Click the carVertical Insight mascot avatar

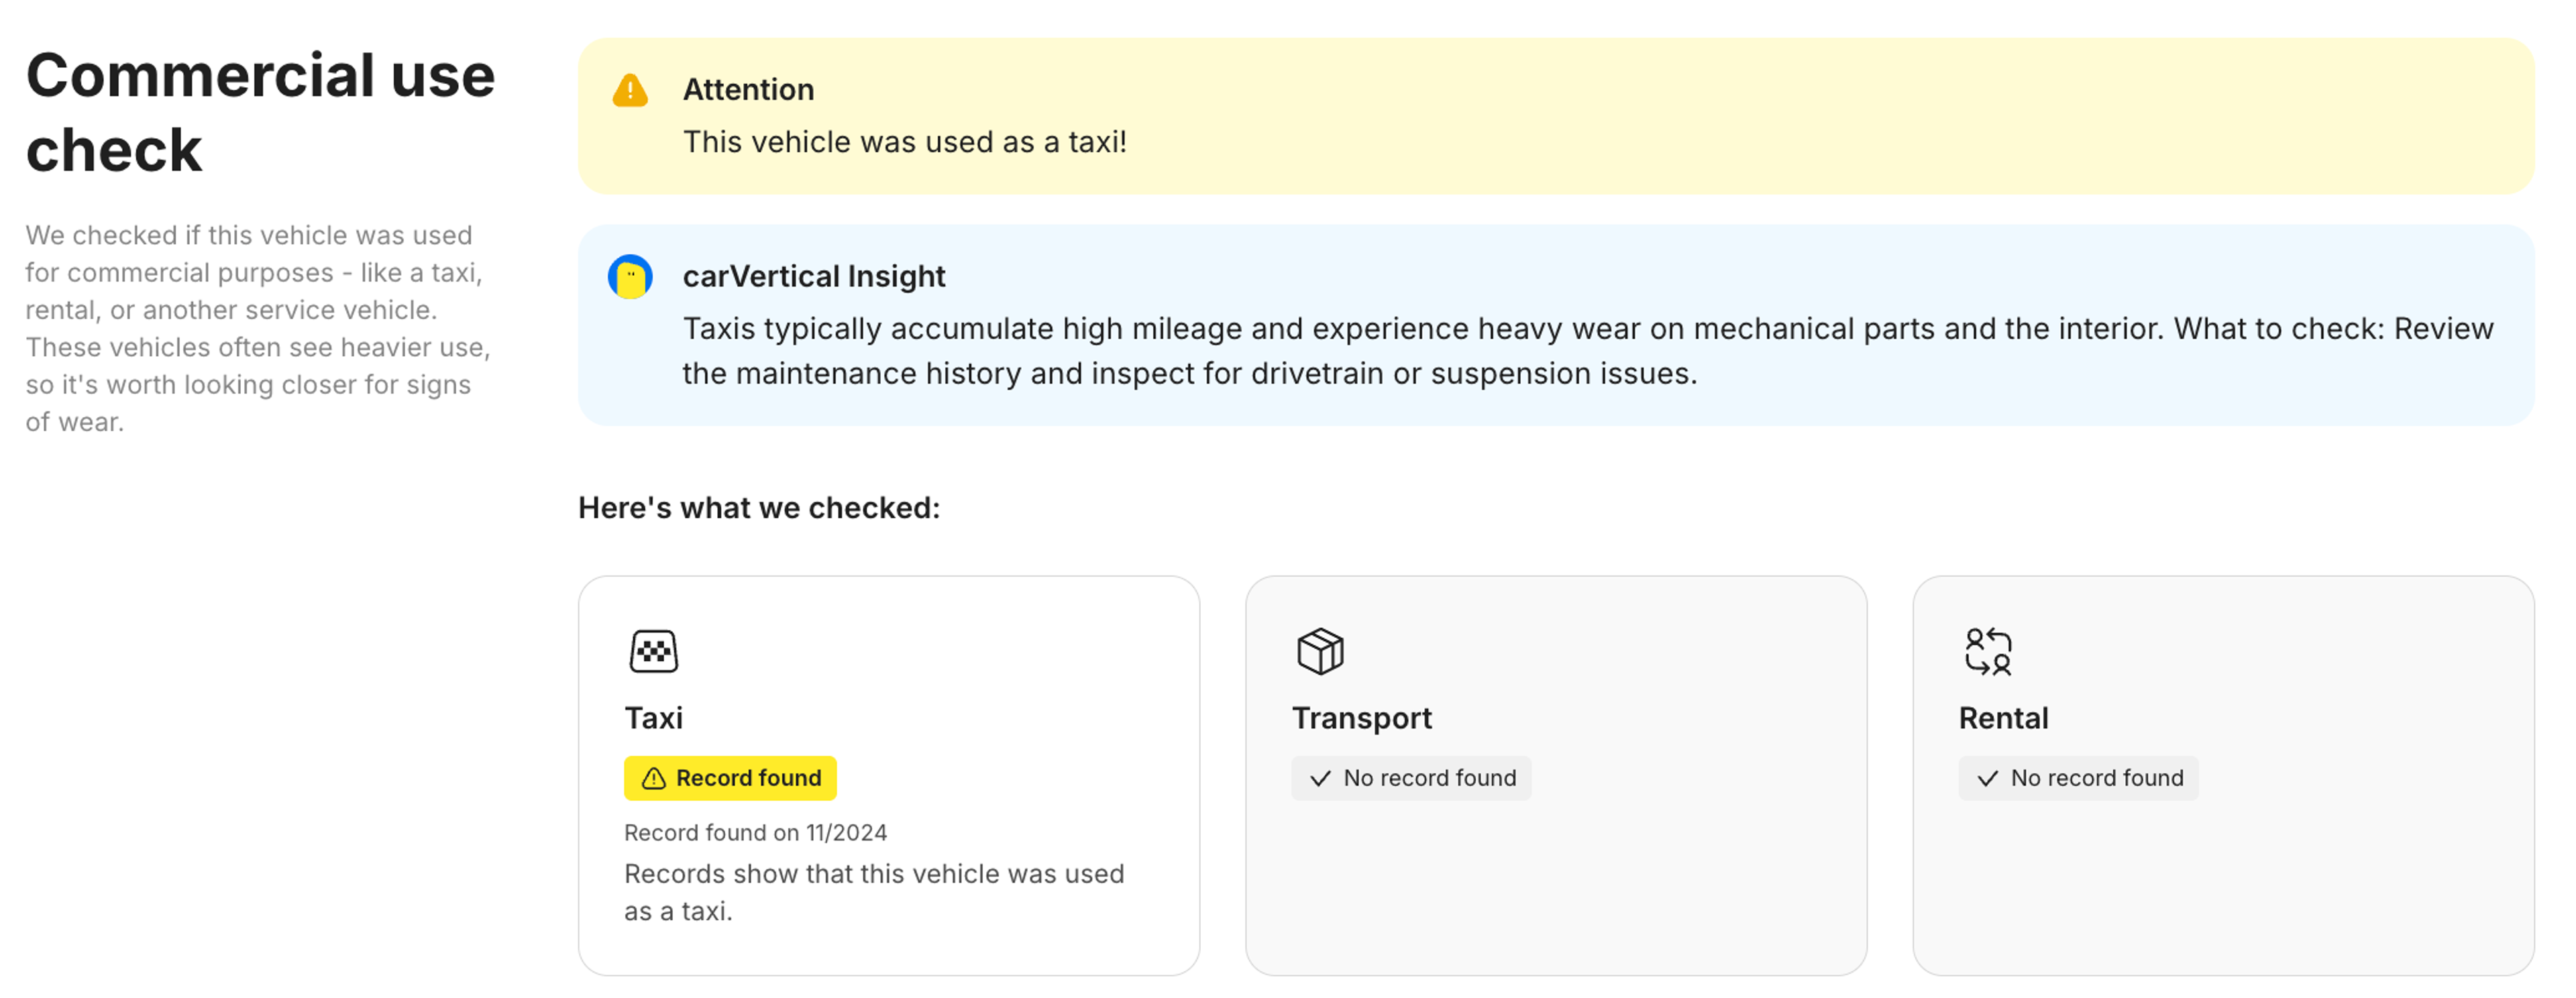click(630, 277)
